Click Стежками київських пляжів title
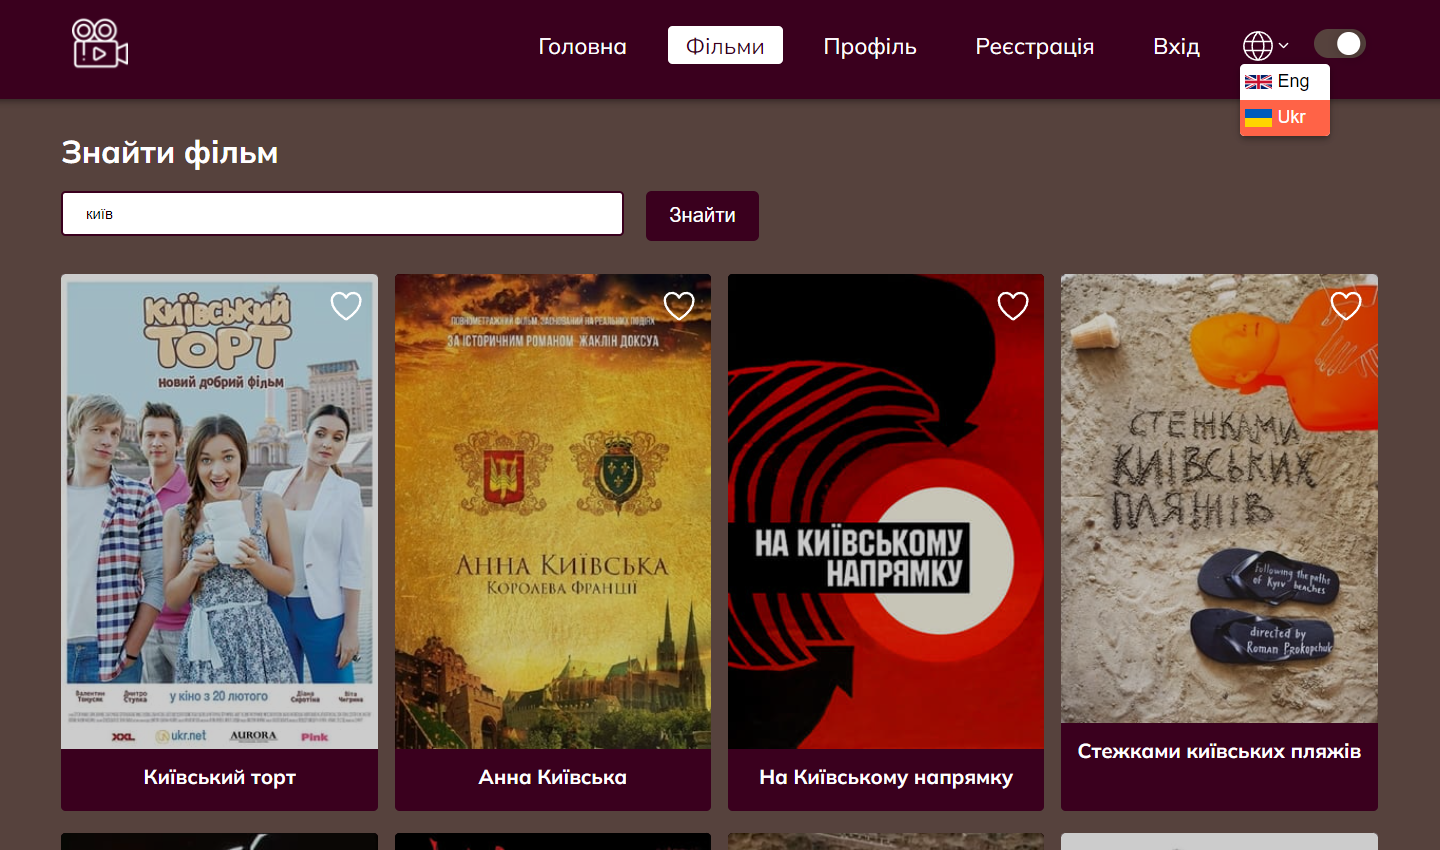 (1219, 751)
